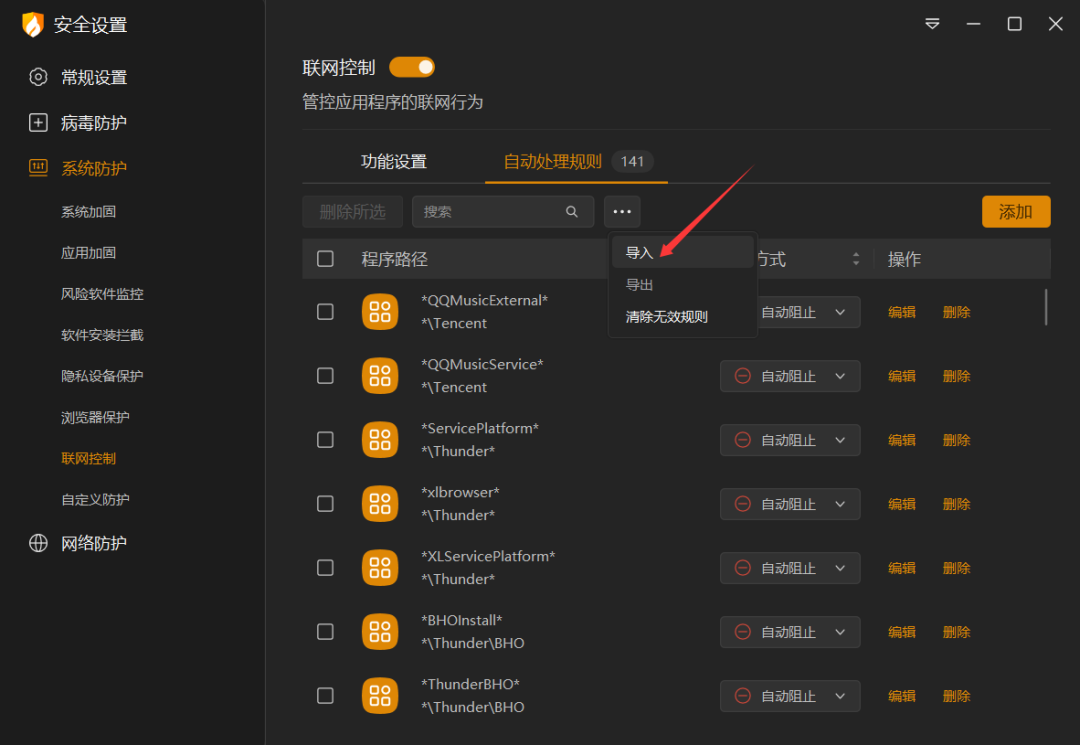
Task: Click the block icon in *xlbrowser* row
Action: 742,504
